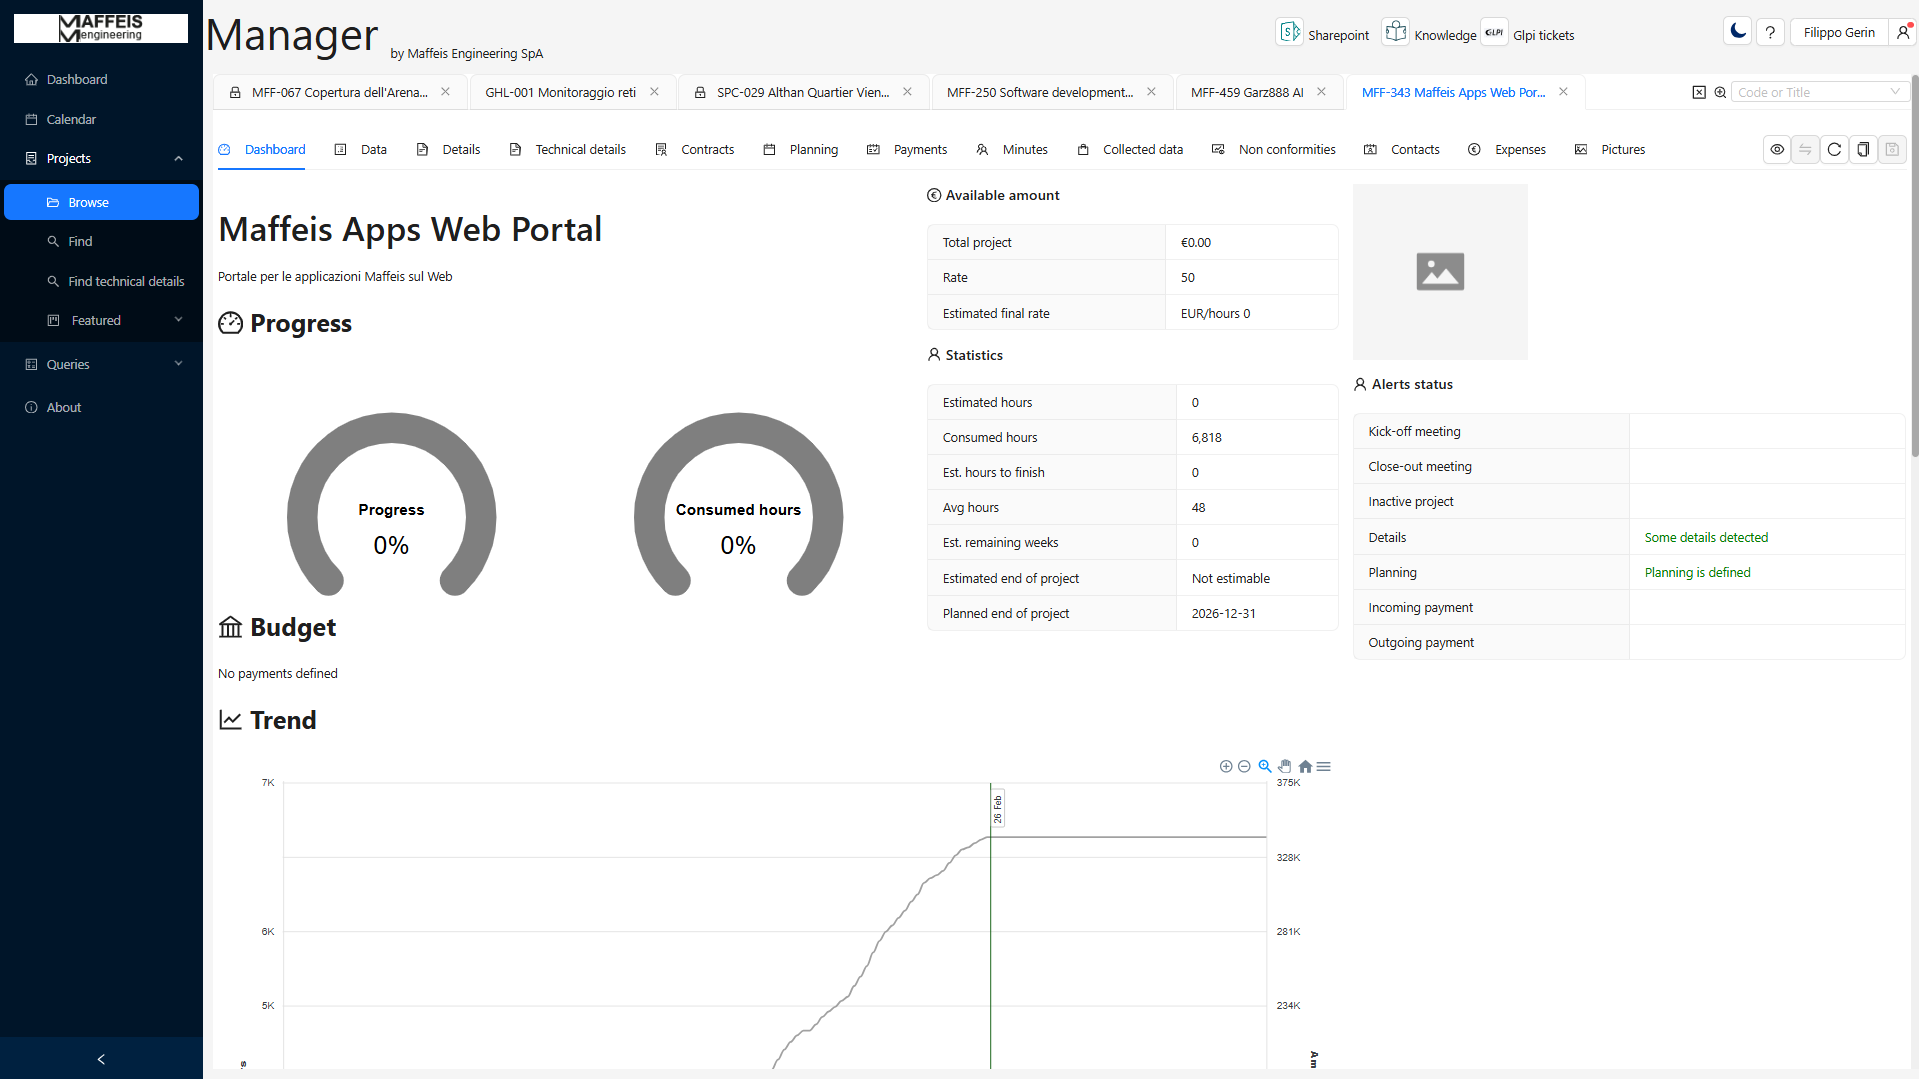Viewport: 1919px width, 1079px height.
Task: Click the help question mark icon
Action: point(1770,31)
